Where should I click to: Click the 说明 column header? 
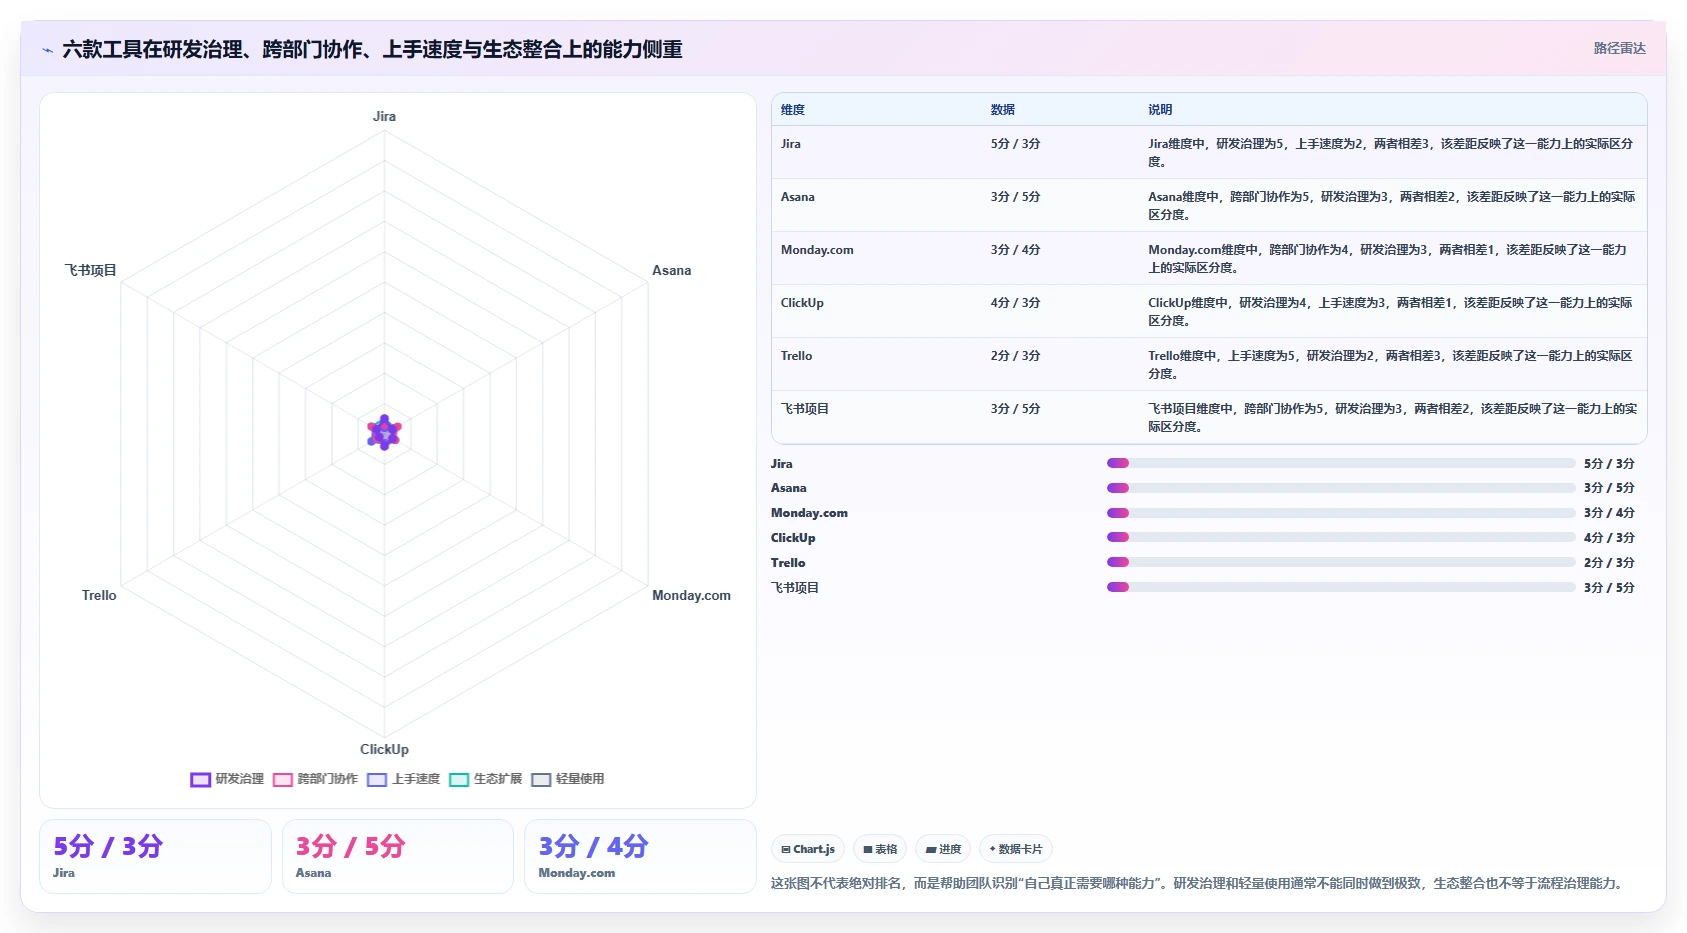1160,110
